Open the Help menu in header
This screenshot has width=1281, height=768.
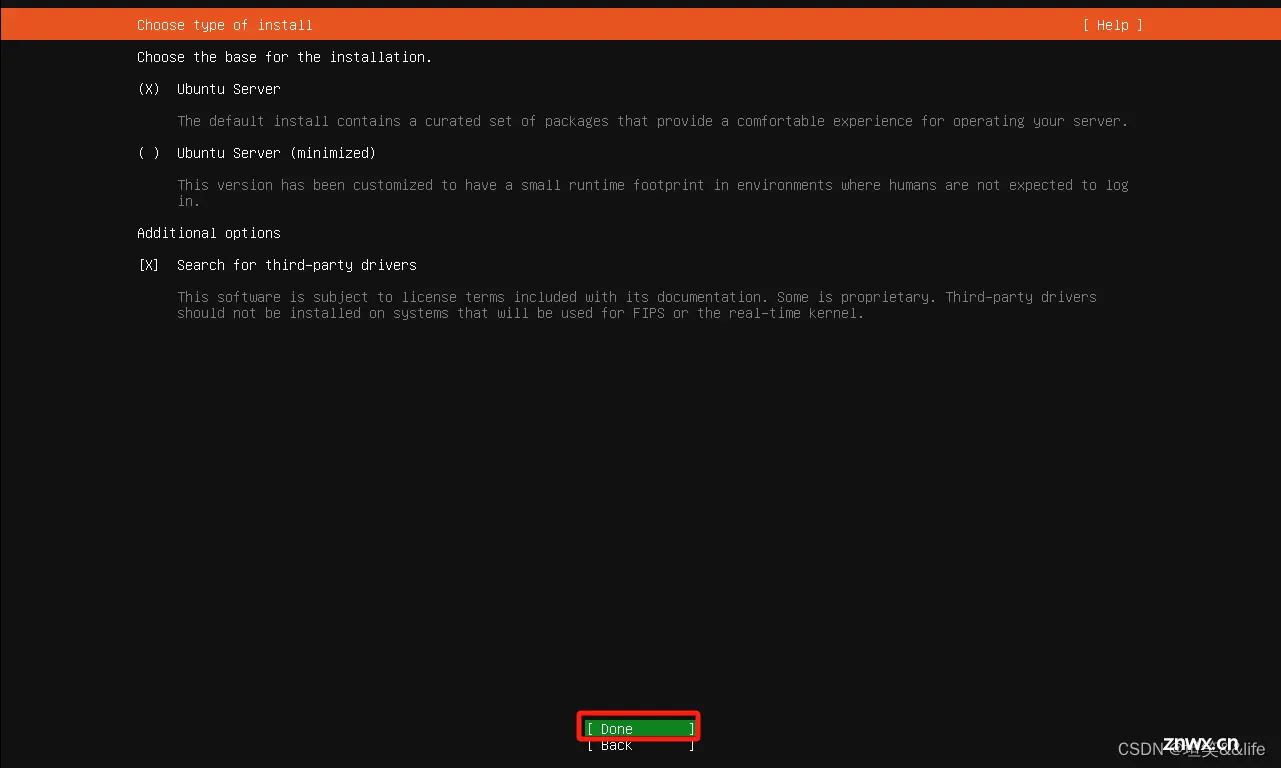point(1112,25)
